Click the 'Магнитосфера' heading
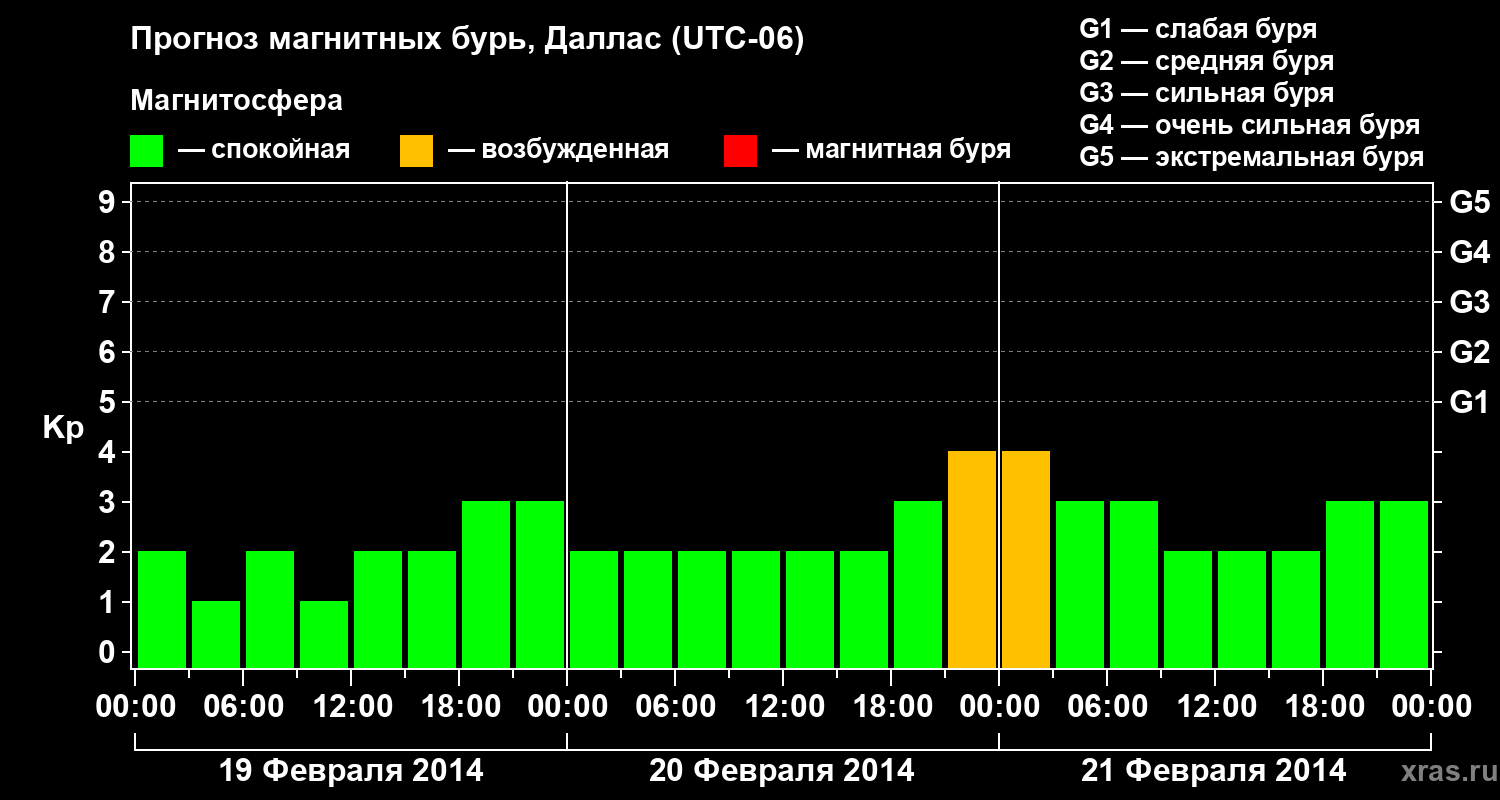Viewport: 1500px width, 800px height. click(x=236, y=101)
